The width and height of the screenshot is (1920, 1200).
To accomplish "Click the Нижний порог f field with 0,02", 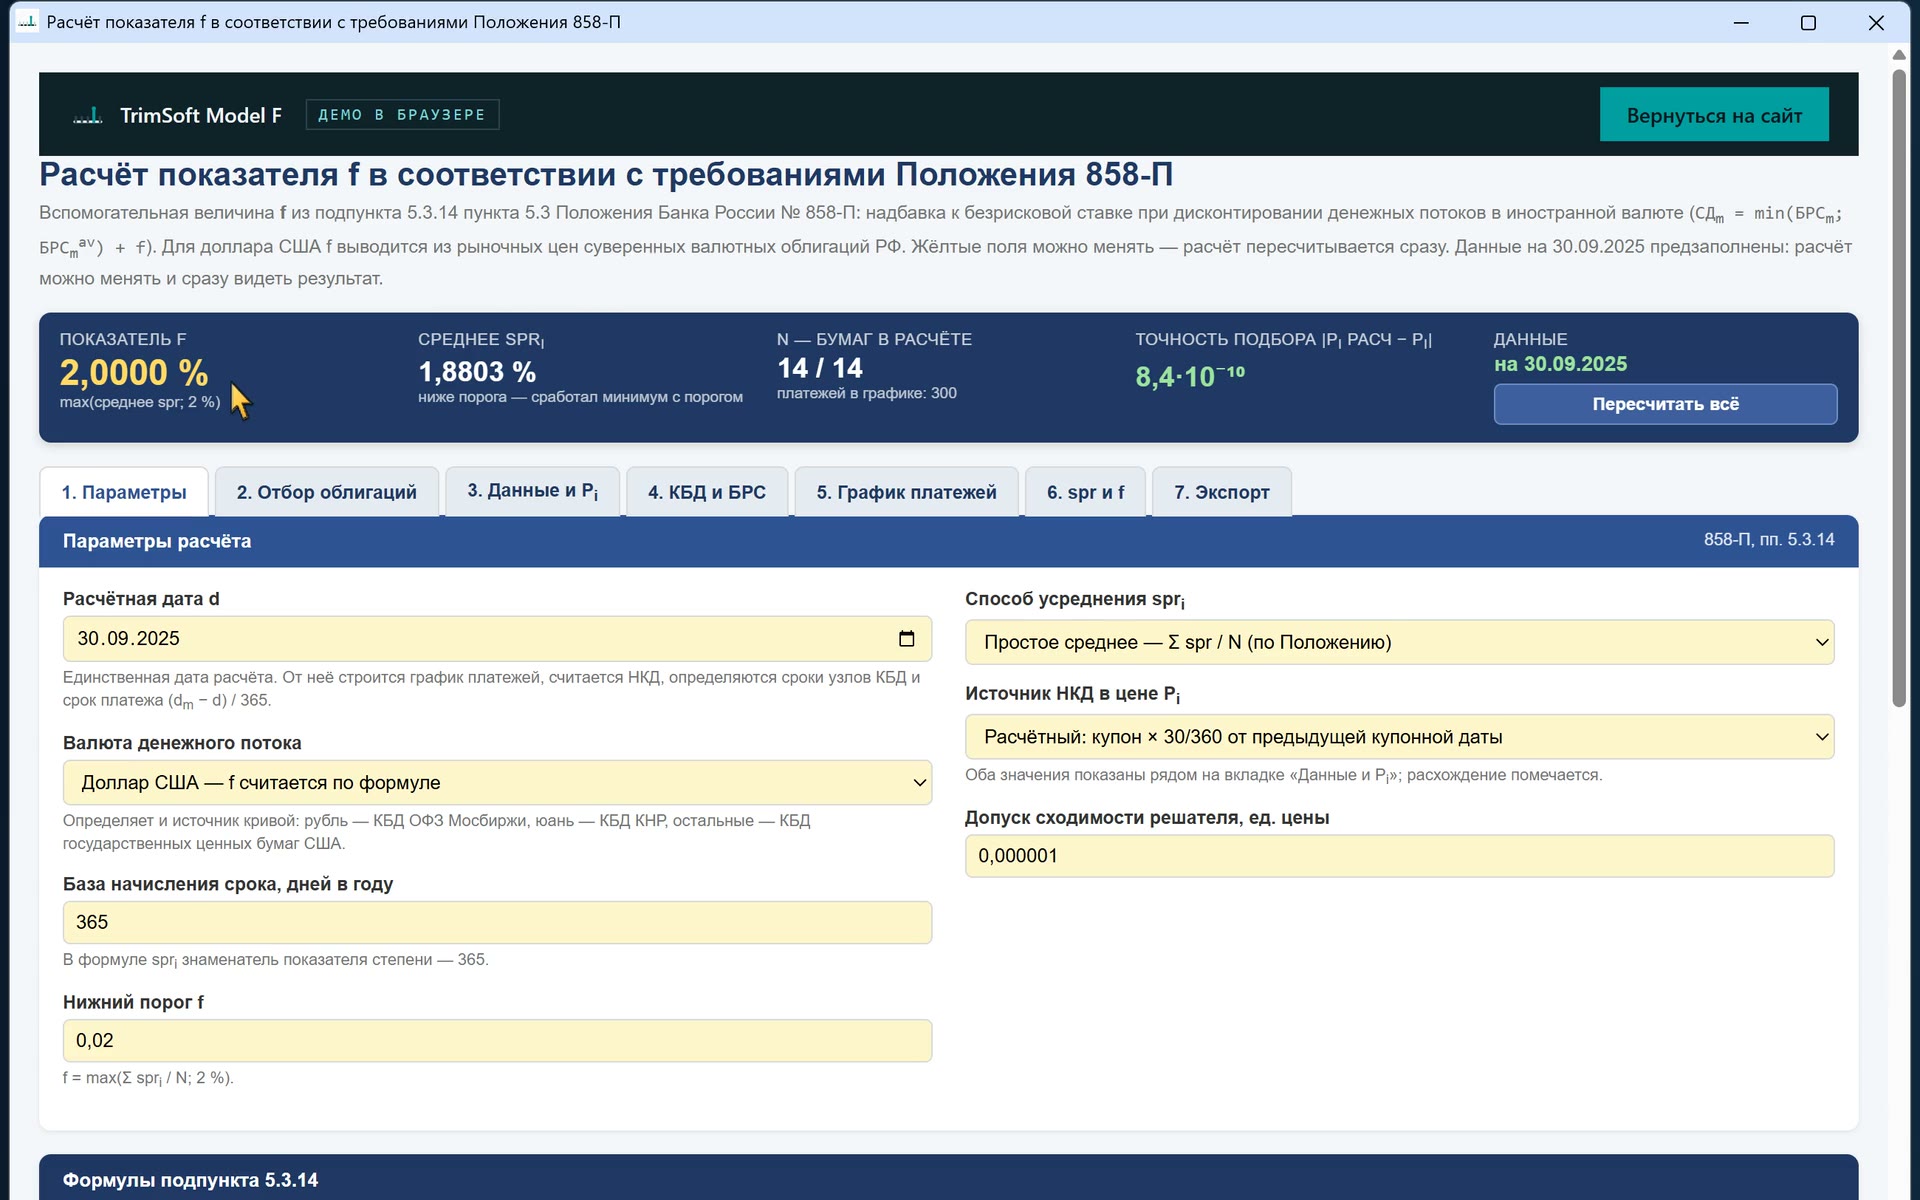I will [x=497, y=1040].
